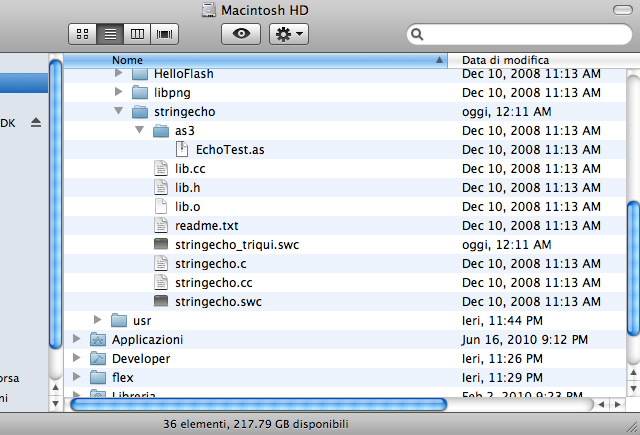Select the stringecho folder icon
This screenshot has height=435, width=640.
140,111
